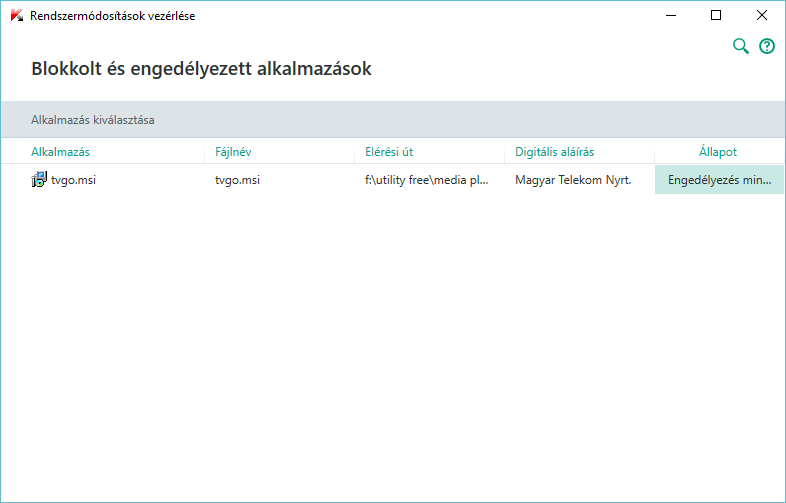Sort by Állapot column header
786x503 pixels.
[718, 152]
